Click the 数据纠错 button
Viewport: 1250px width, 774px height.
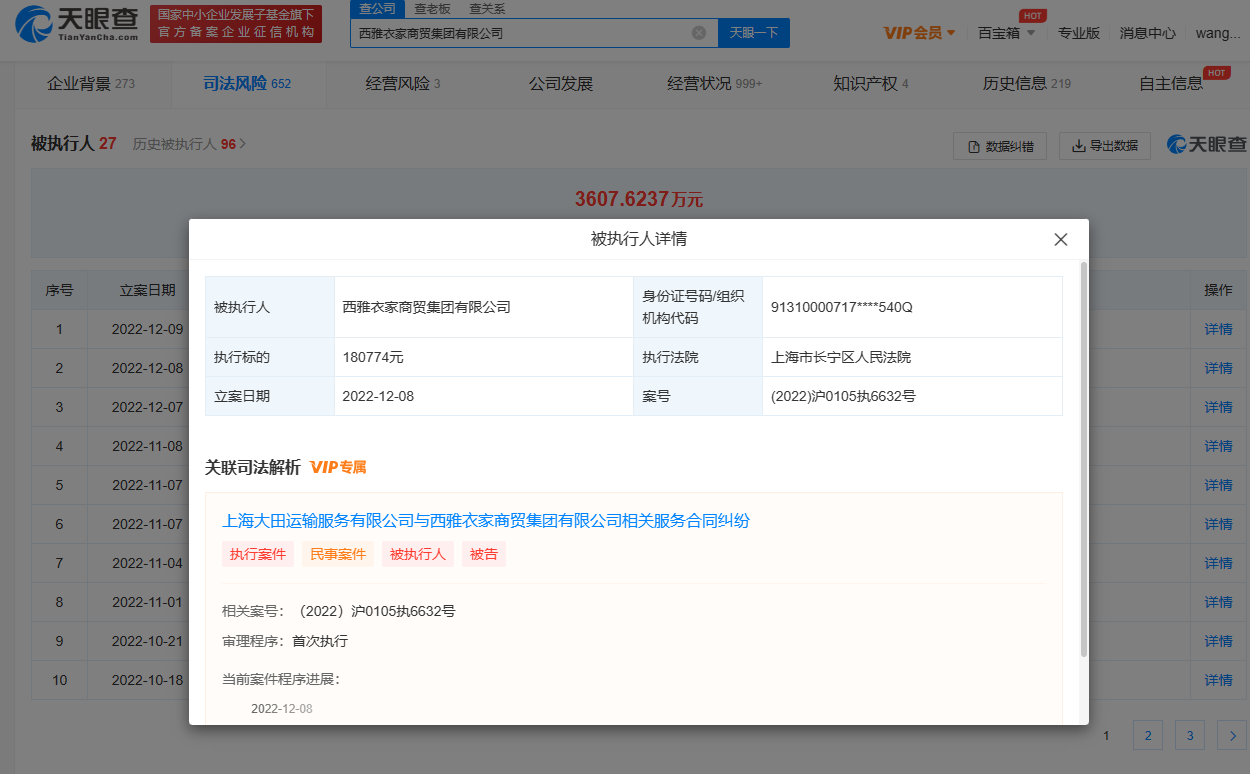pyautogui.click(x=1000, y=146)
